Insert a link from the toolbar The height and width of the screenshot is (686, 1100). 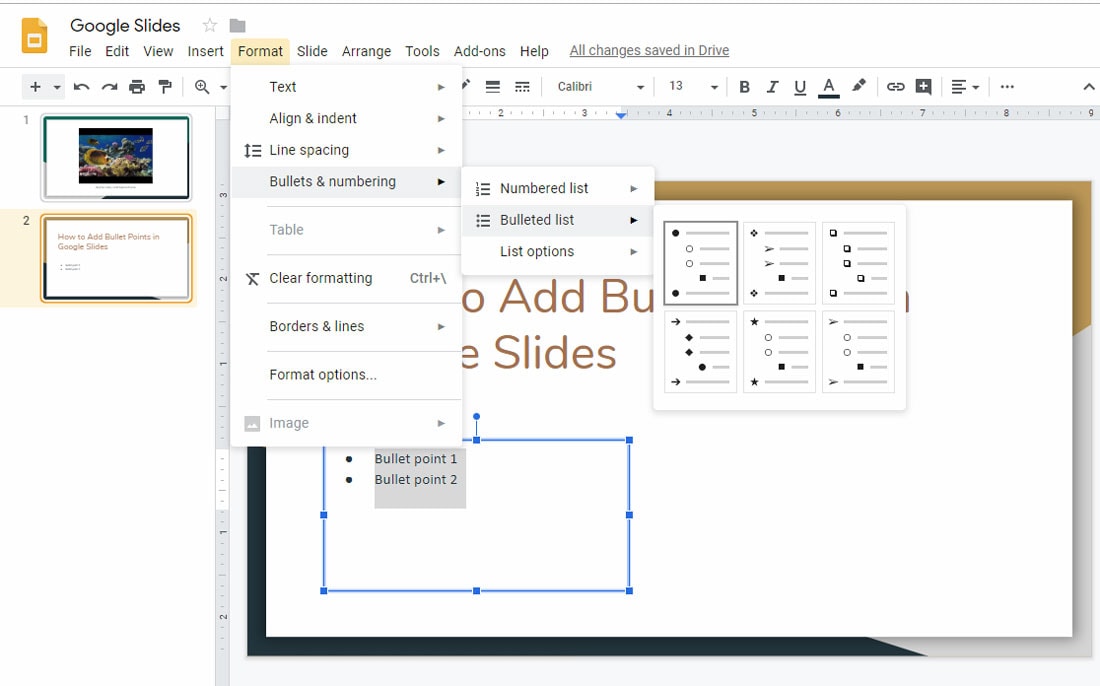895,87
